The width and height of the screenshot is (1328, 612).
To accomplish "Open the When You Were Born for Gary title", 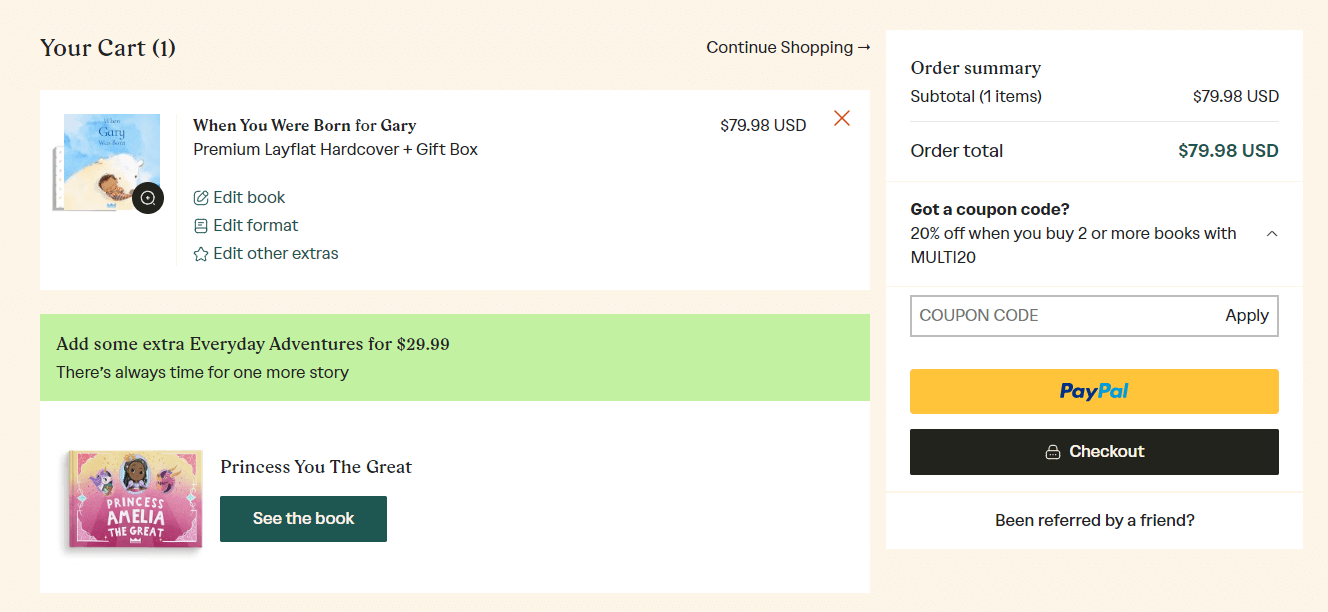I will [x=304, y=125].
